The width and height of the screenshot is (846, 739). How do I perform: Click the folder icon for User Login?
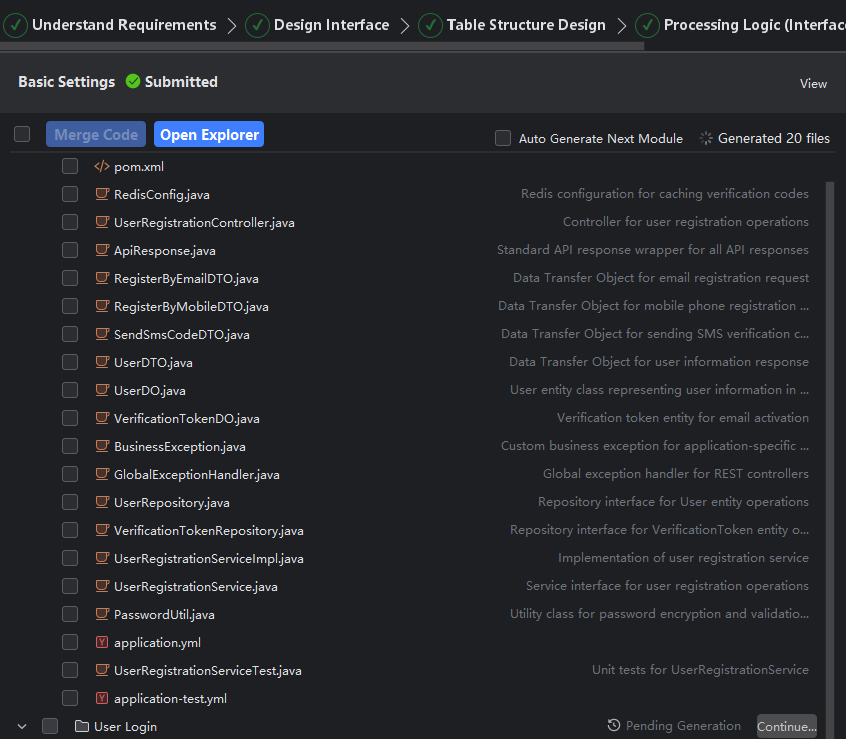point(82,727)
